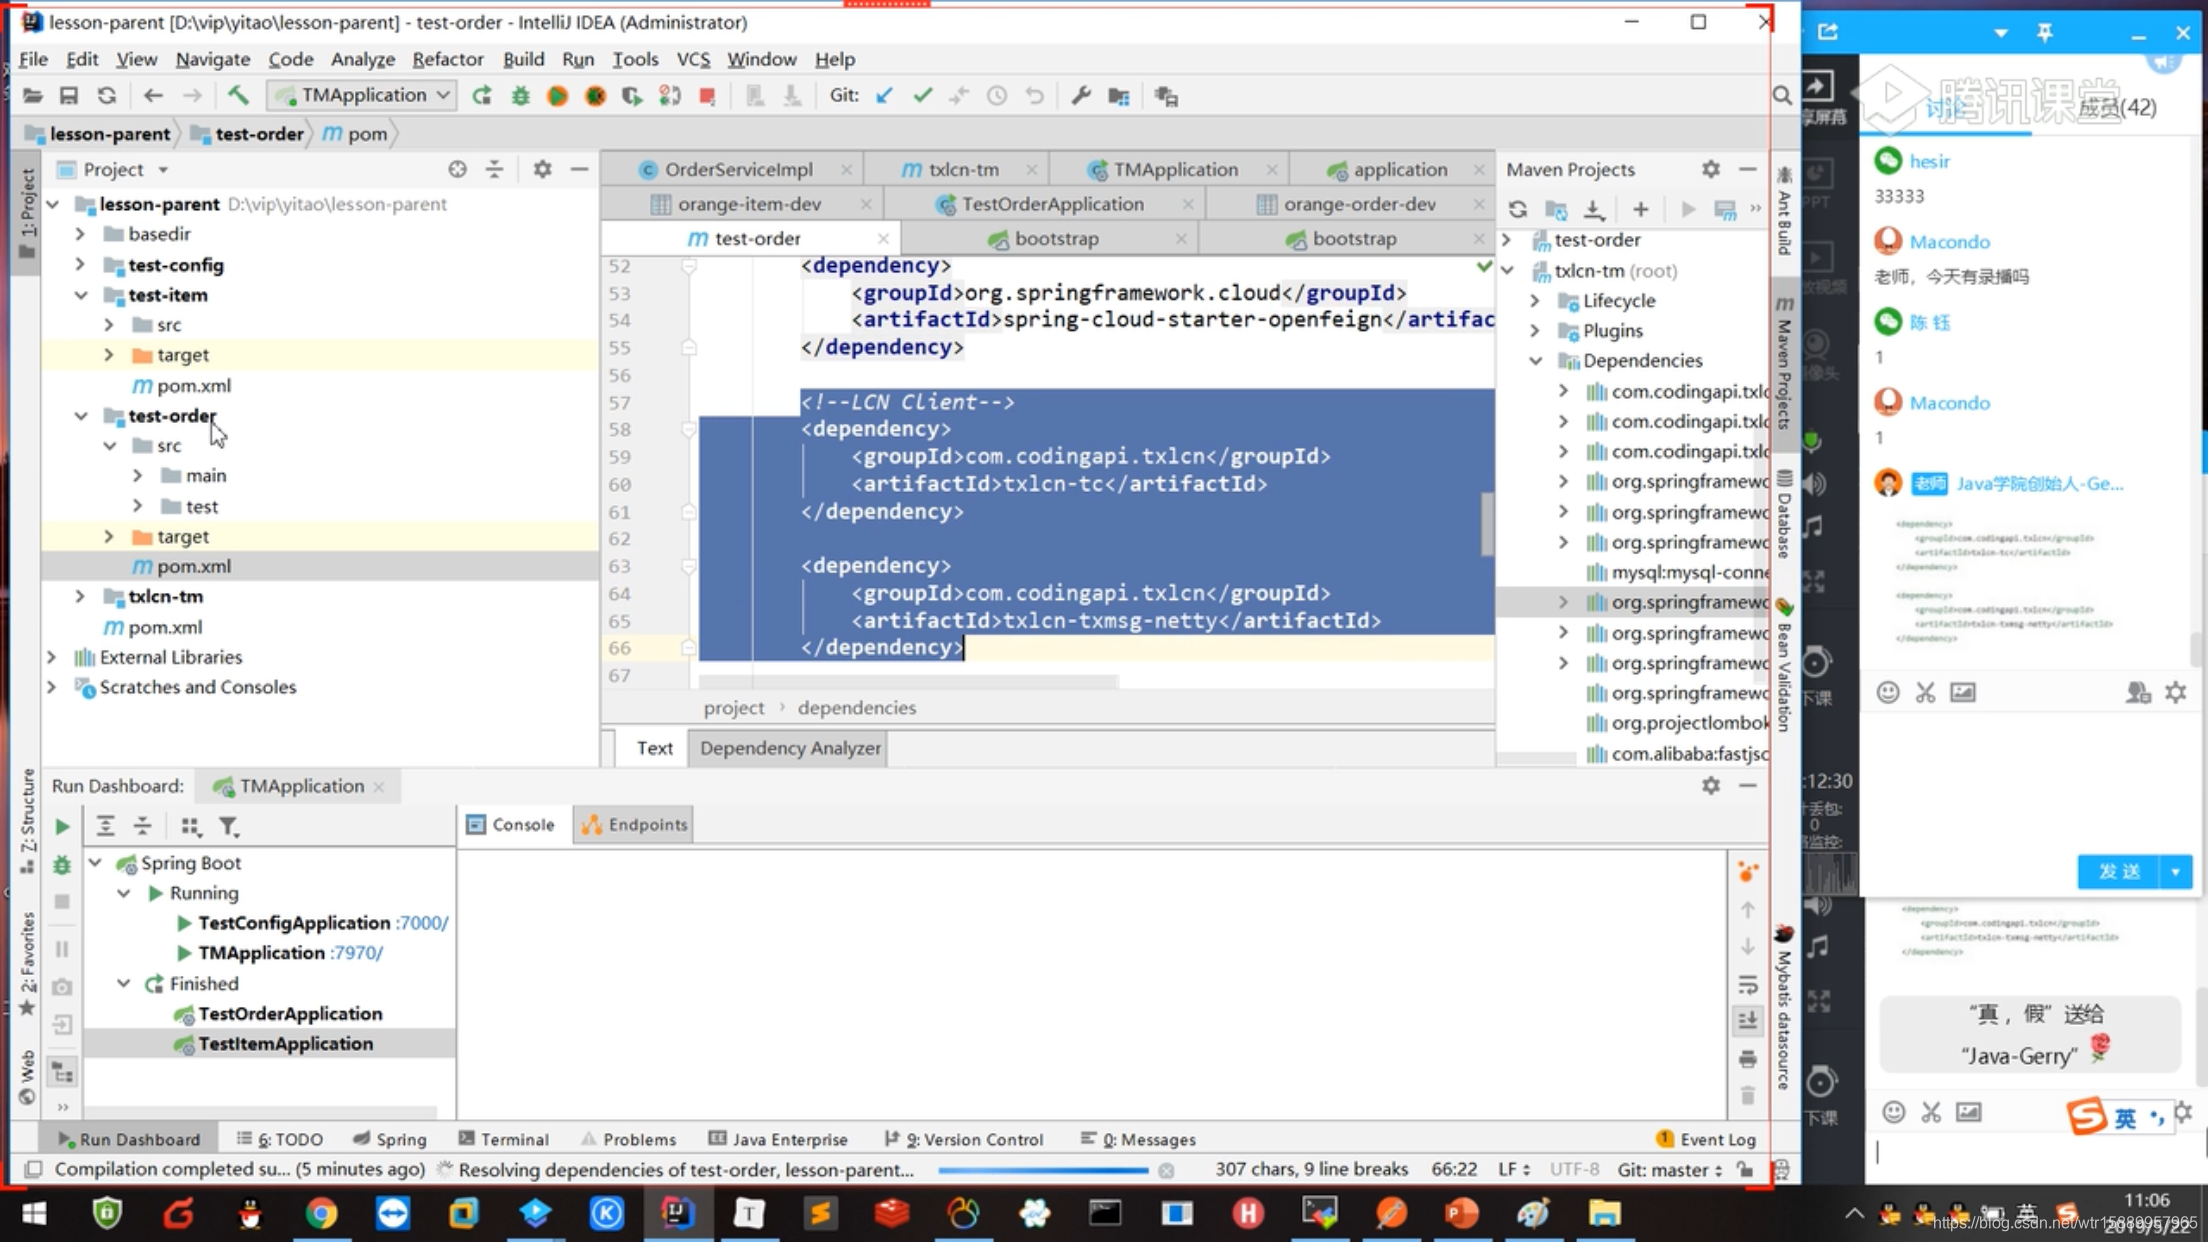
Task: Open the VCS menu
Action: [692, 59]
